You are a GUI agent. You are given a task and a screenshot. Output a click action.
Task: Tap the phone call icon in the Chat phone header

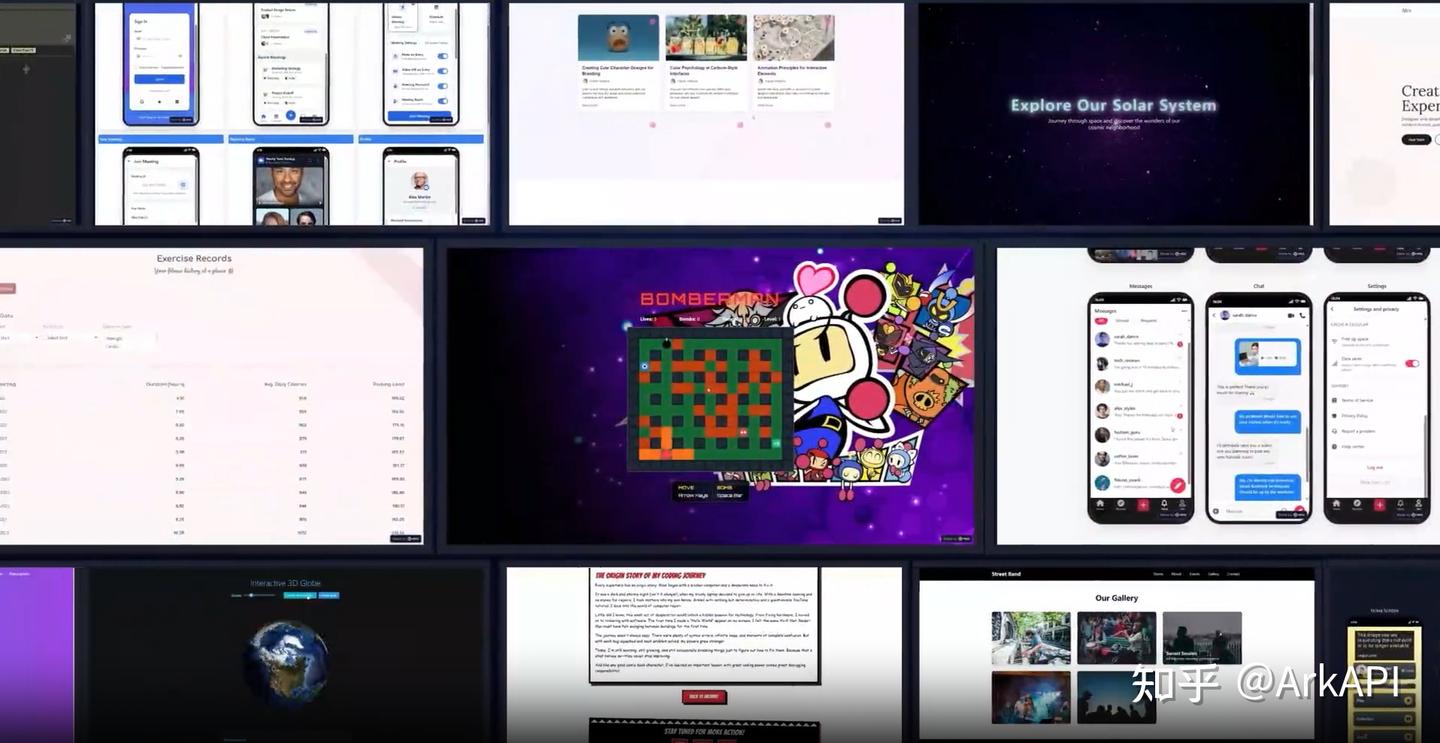pyautogui.click(x=1301, y=315)
